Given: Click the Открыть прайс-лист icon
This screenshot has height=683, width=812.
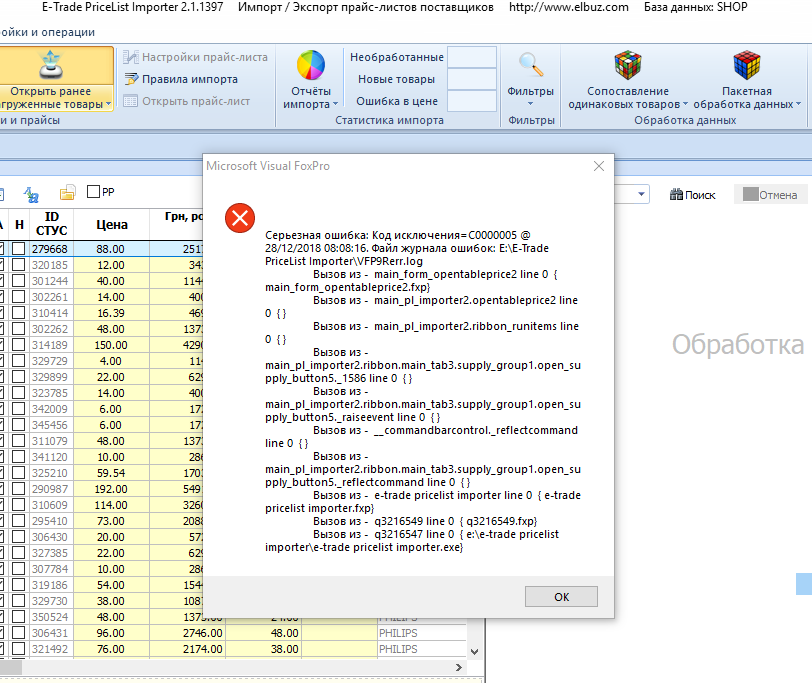Looking at the screenshot, I should coord(130,101).
